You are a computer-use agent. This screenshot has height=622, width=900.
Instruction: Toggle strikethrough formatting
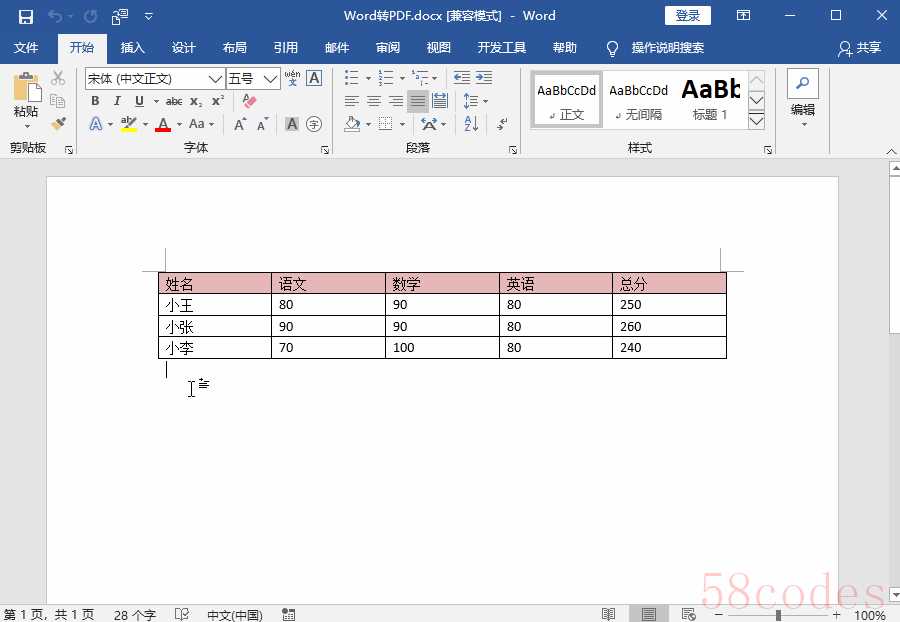[174, 101]
